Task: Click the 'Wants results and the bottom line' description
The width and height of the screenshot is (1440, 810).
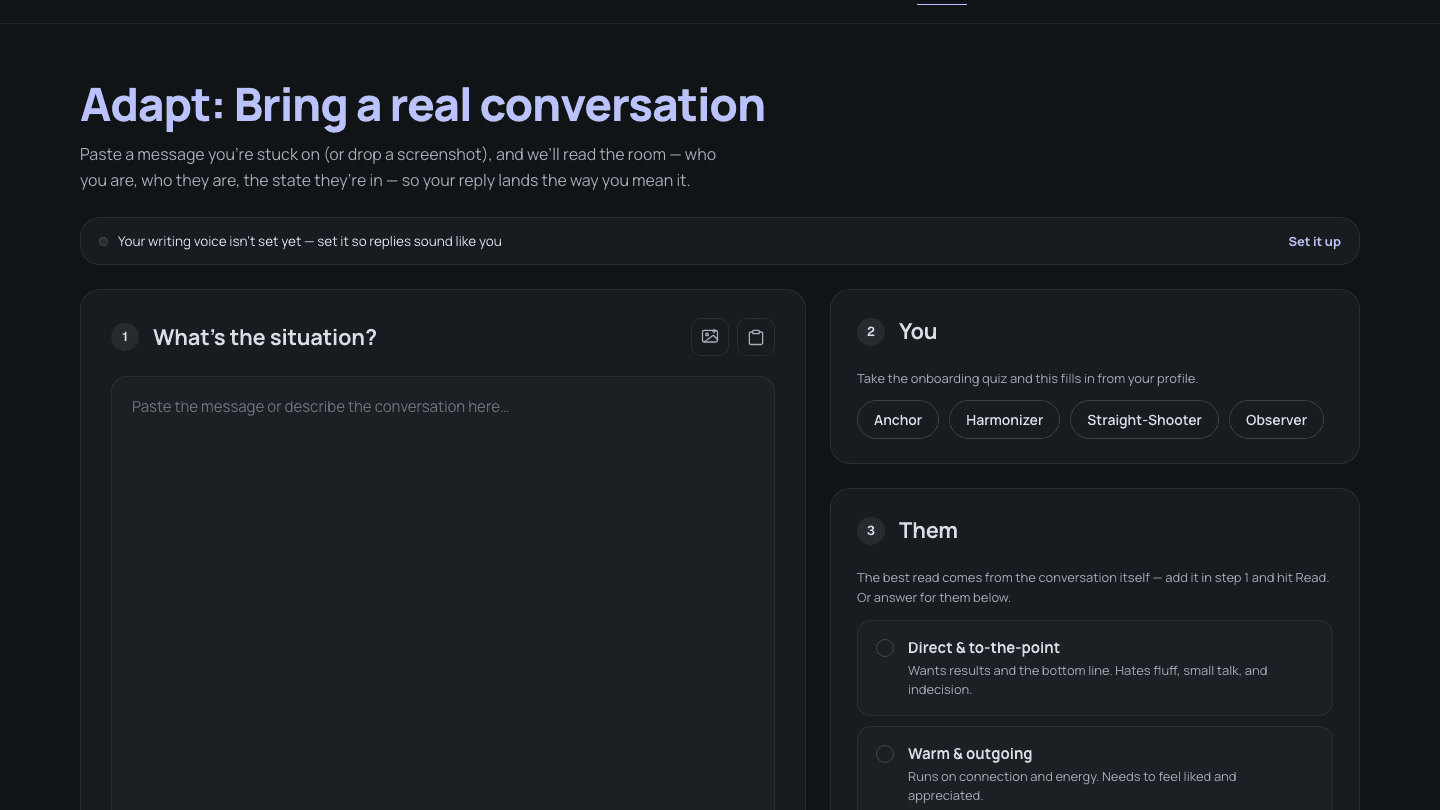Action: 1087,680
